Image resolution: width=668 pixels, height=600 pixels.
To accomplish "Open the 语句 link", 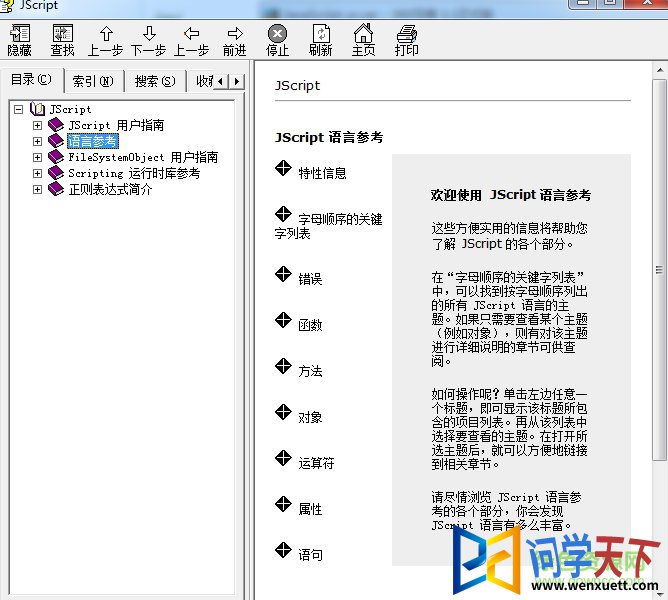I will click(x=310, y=555).
